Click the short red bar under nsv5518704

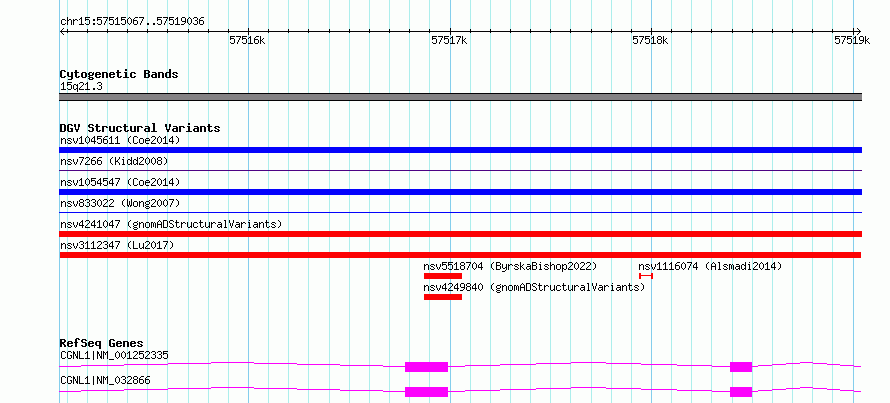tap(443, 276)
